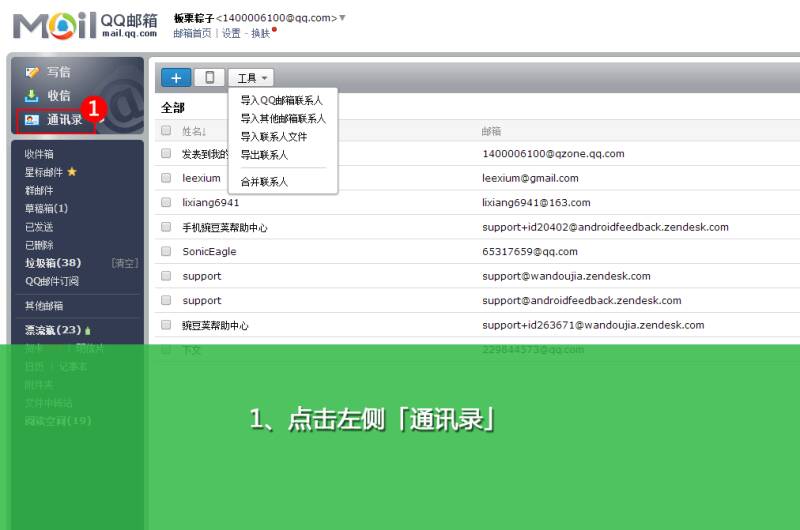This screenshot has height=530, width=800.
Task: Check the box for 手机豌豆荚帮助中心 contact
Action: click(166, 226)
